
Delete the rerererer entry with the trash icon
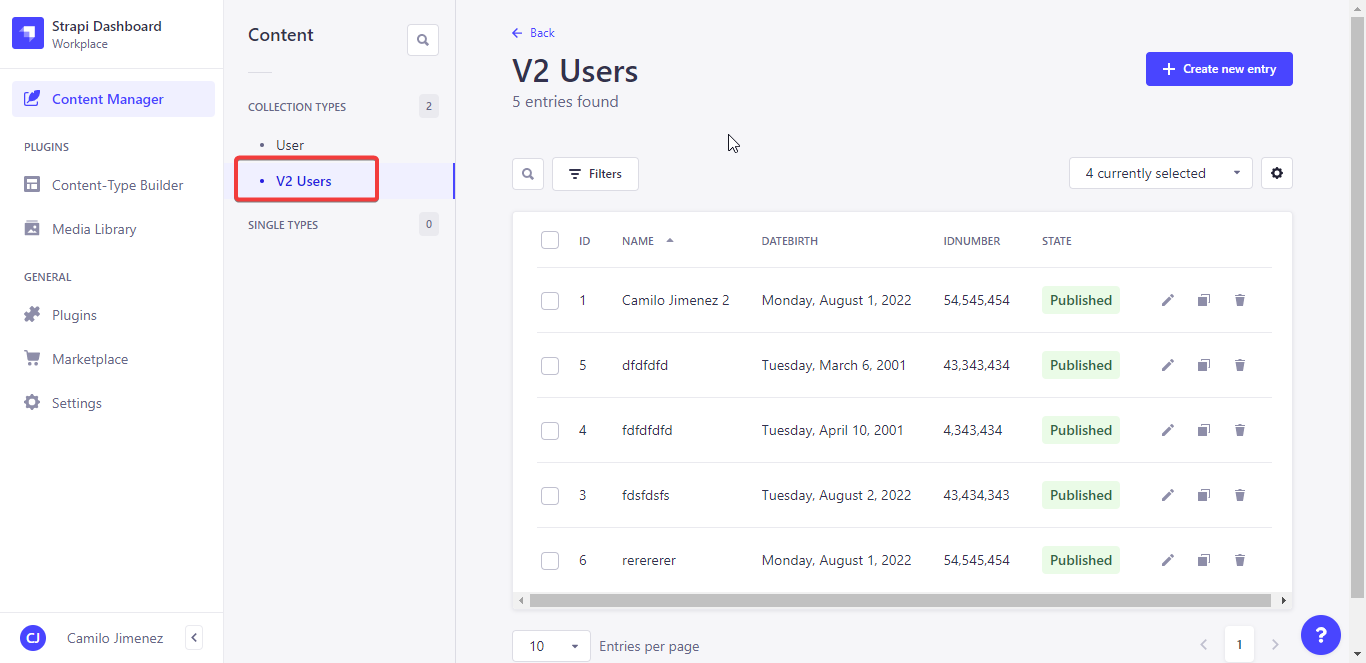[x=1240, y=560]
